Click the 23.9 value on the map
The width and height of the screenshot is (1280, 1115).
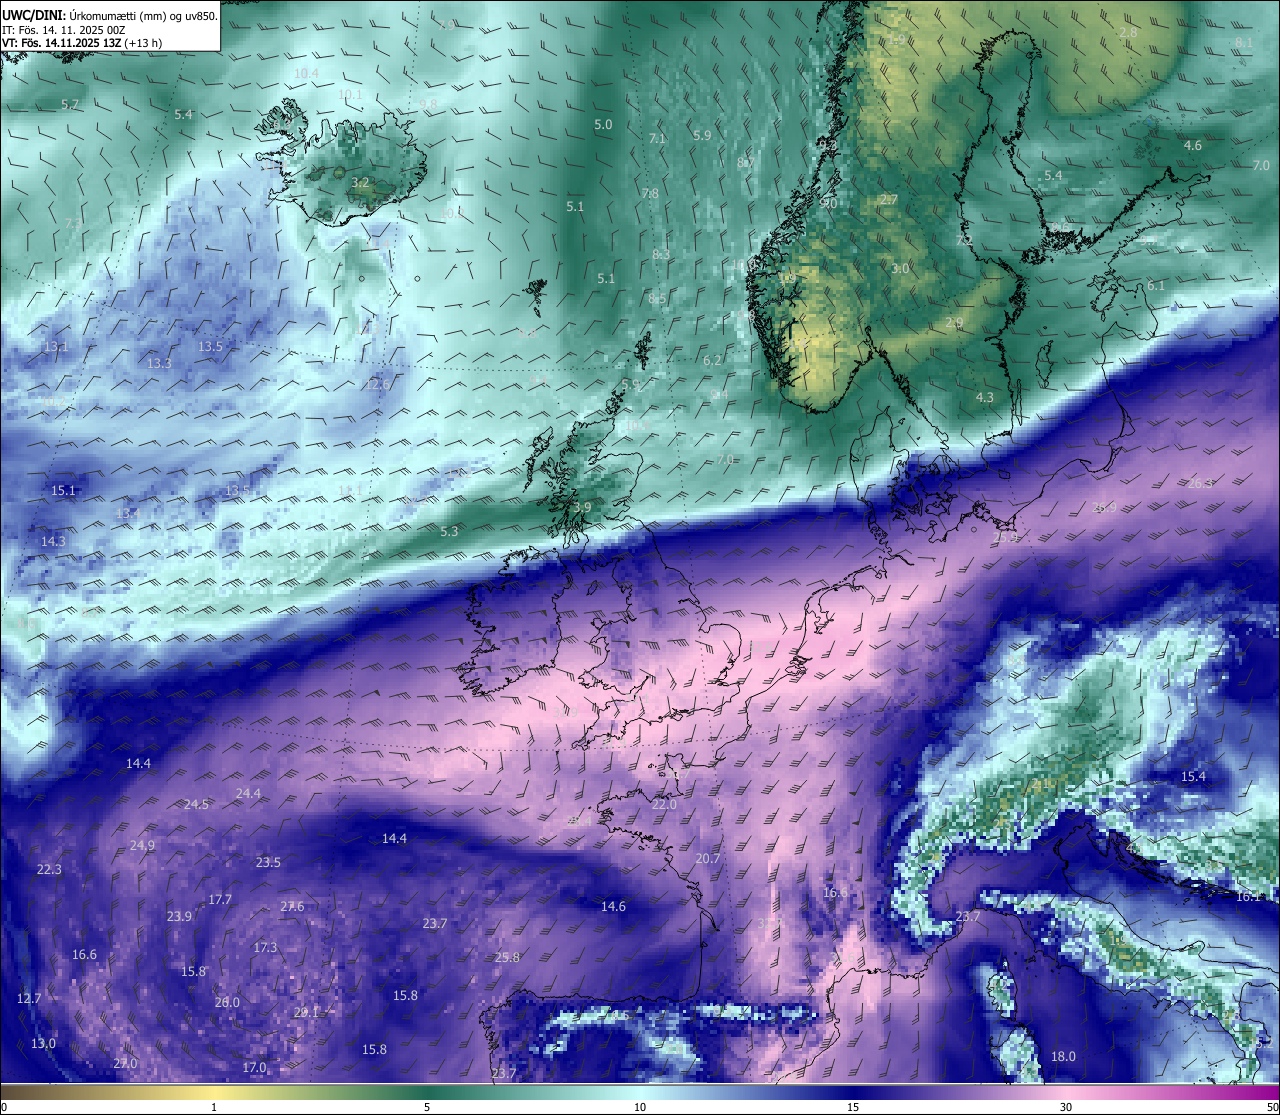tap(179, 917)
